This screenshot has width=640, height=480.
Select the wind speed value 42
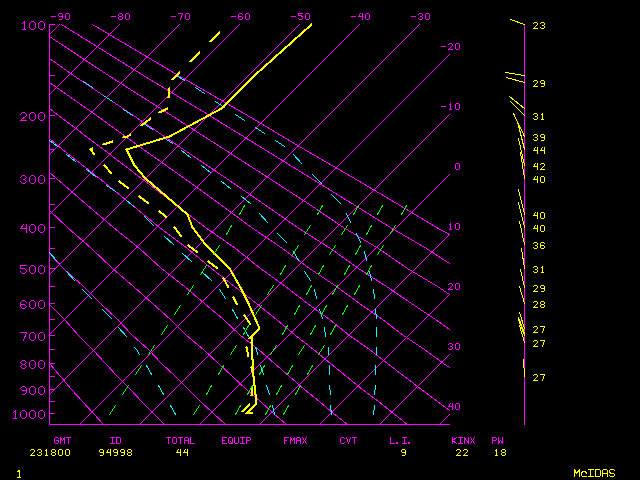tap(538, 166)
